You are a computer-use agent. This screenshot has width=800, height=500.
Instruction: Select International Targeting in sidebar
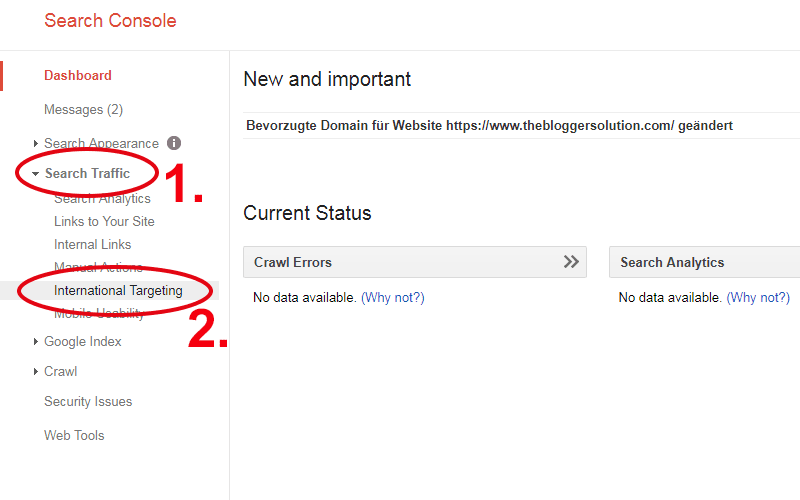click(118, 290)
